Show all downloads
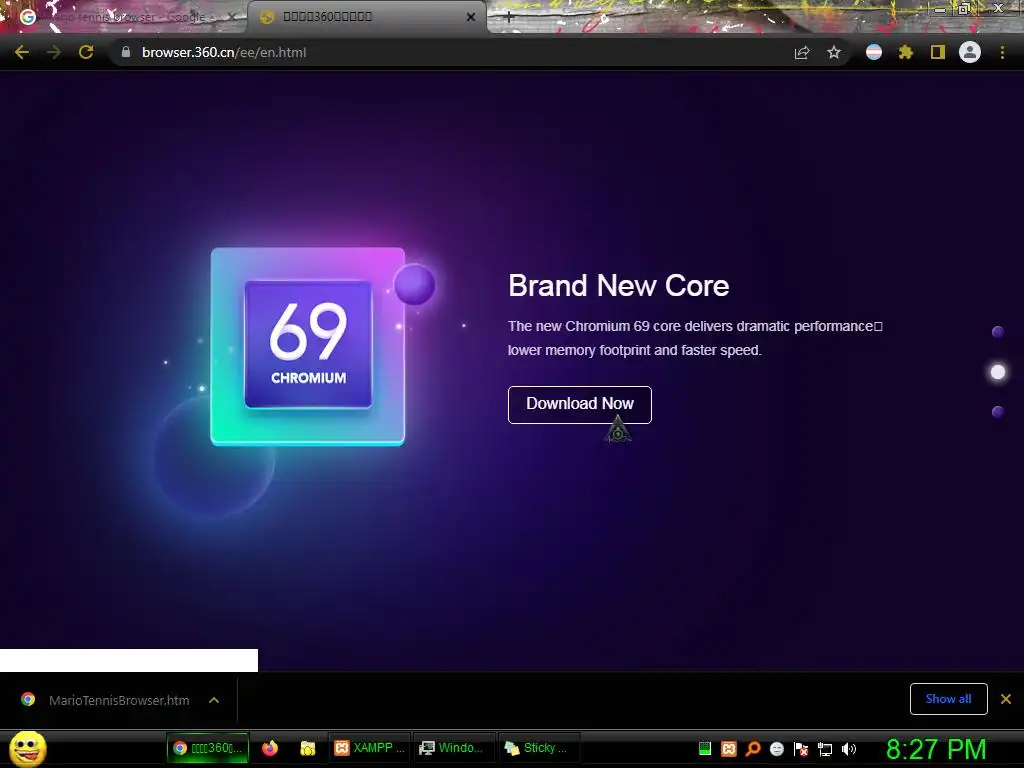The height and width of the screenshot is (768, 1024). point(948,699)
